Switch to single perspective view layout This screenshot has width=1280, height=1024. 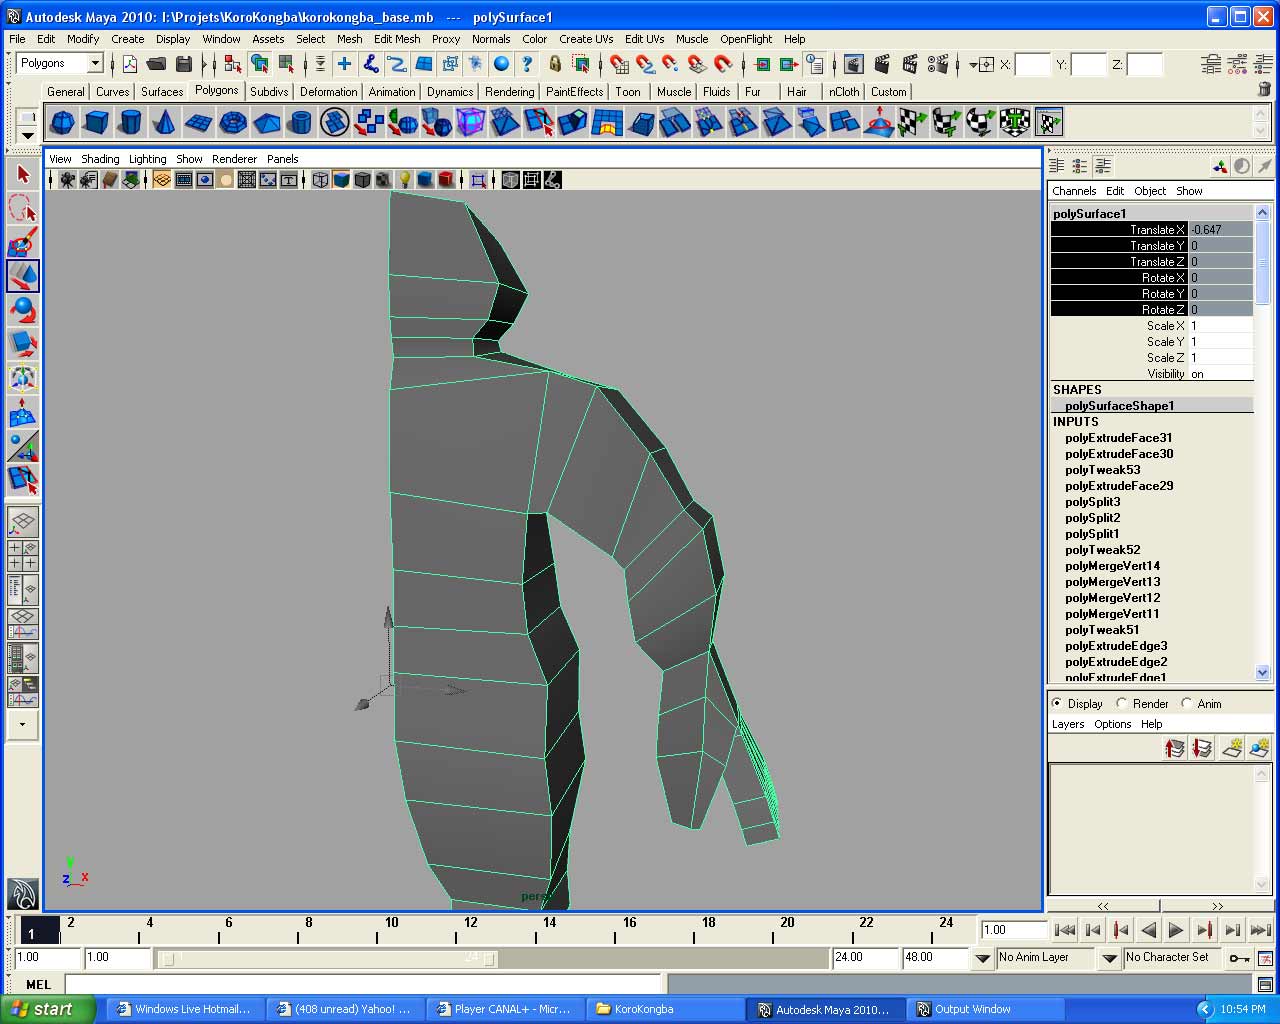click(x=23, y=522)
